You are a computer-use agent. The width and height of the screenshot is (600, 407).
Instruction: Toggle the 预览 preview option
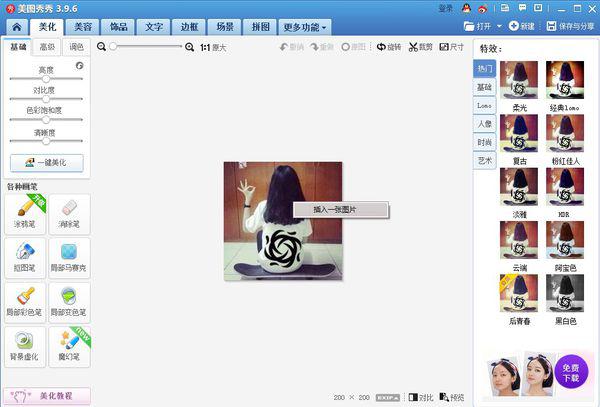452,397
